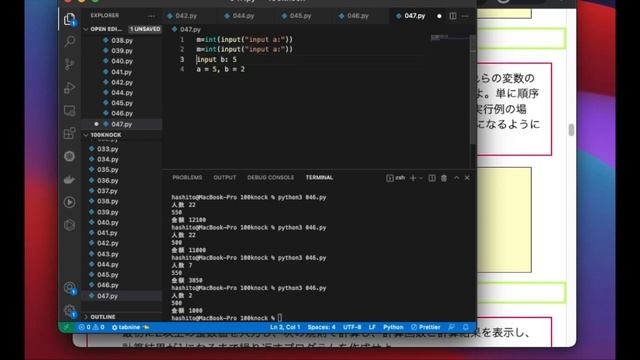640x360 pixels.
Task: Open the Search view in activity bar
Action: 70,41
